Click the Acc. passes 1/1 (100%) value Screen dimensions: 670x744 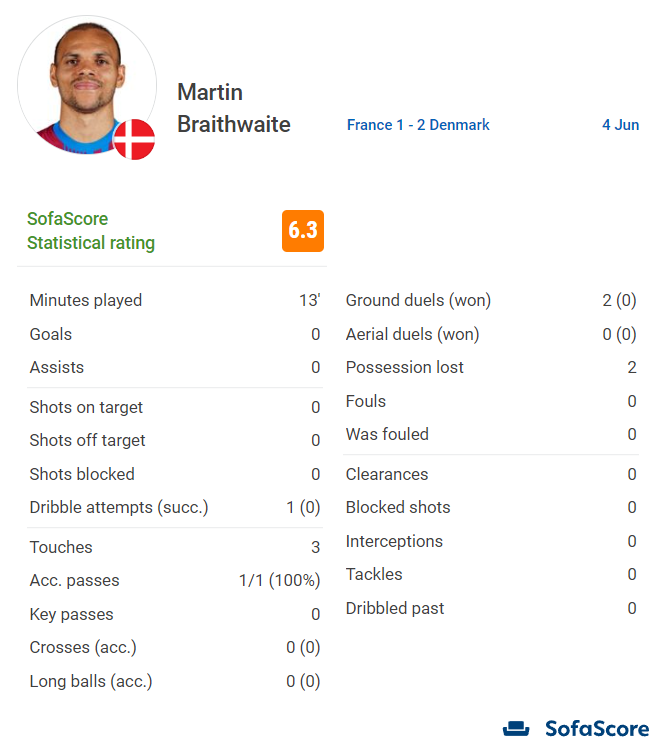click(279, 581)
